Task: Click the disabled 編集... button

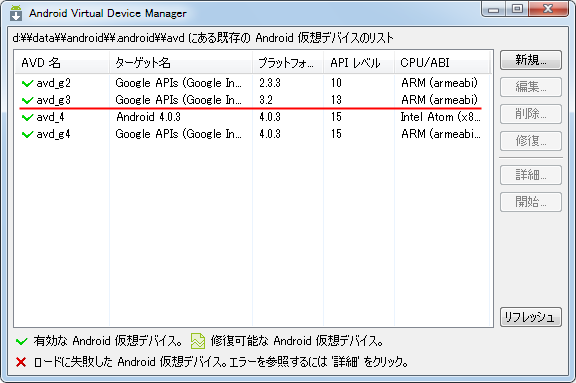Action: [530, 87]
